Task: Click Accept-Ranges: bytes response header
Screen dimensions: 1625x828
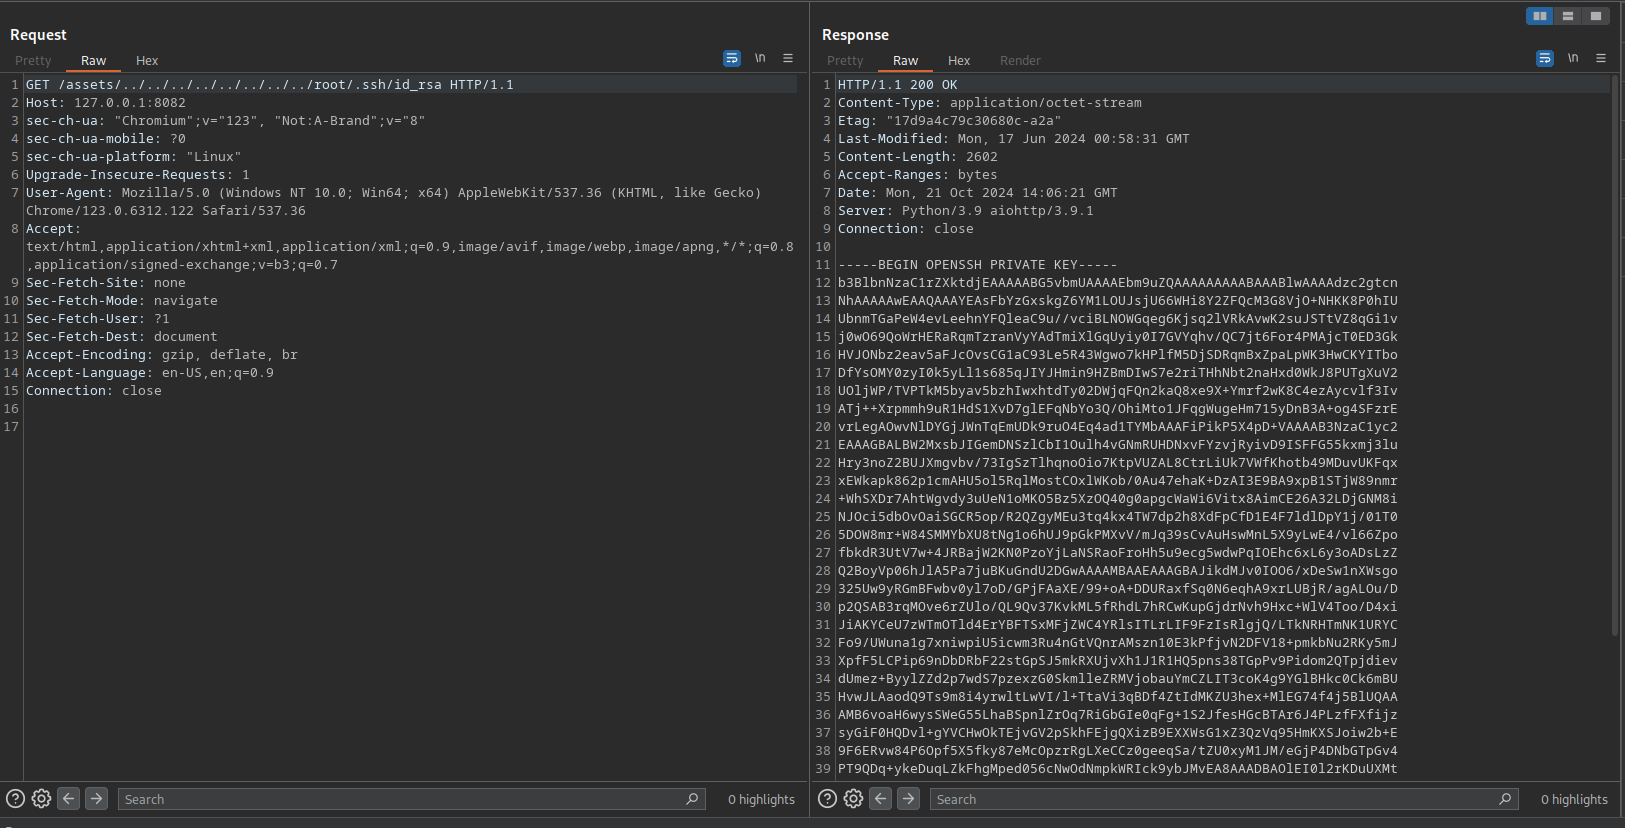Action: pyautogui.click(x=918, y=175)
